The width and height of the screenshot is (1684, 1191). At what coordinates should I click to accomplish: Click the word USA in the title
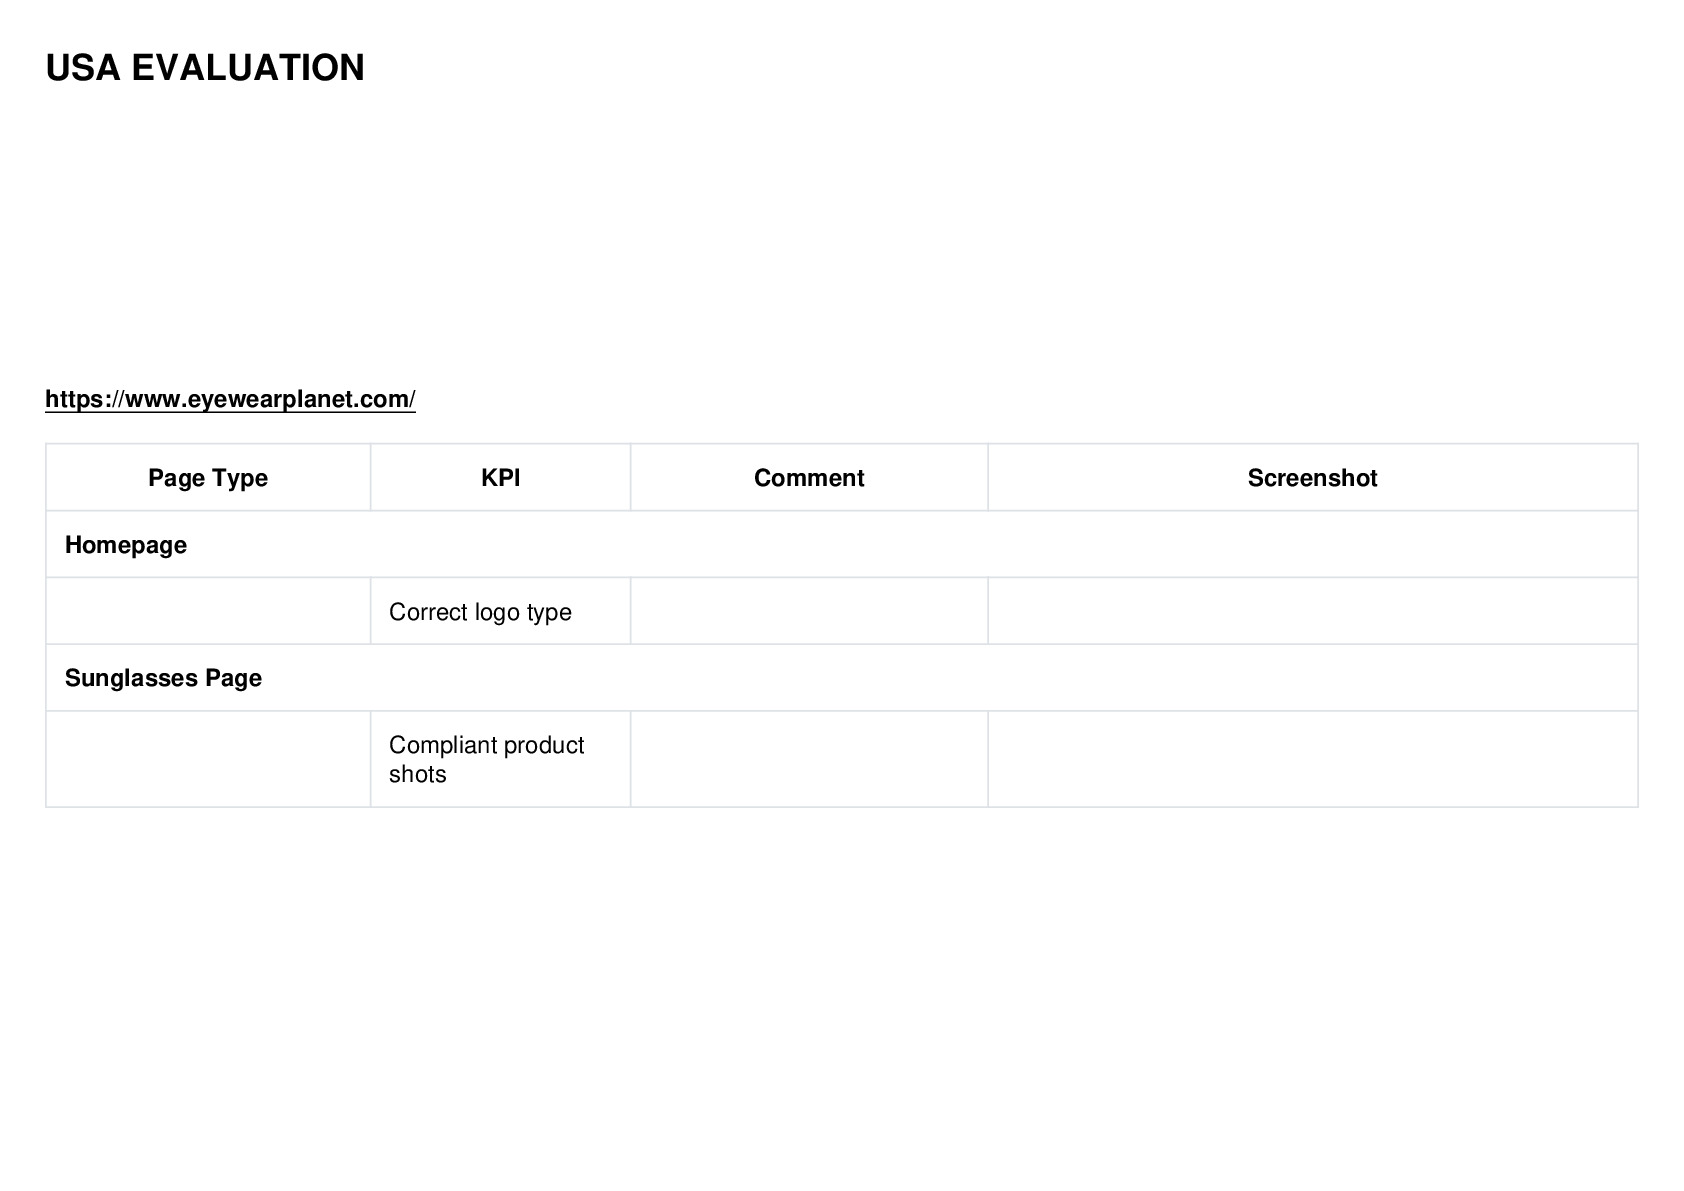[83, 68]
